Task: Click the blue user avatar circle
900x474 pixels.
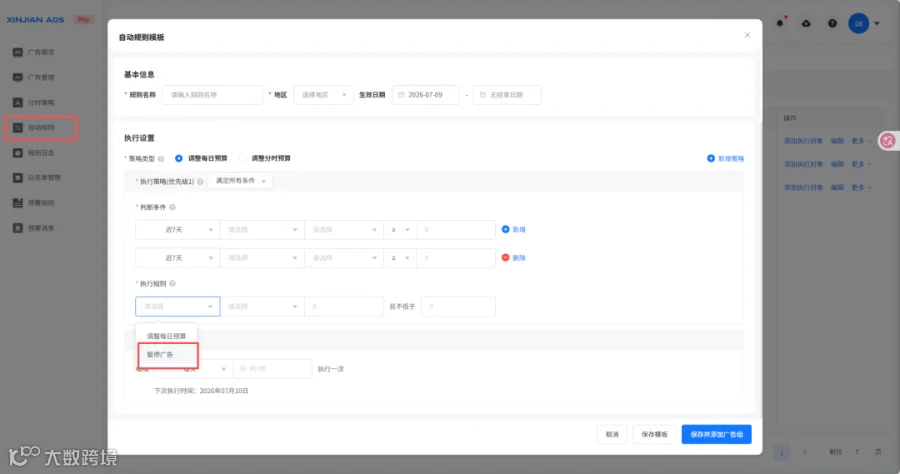Action: [859, 24]
